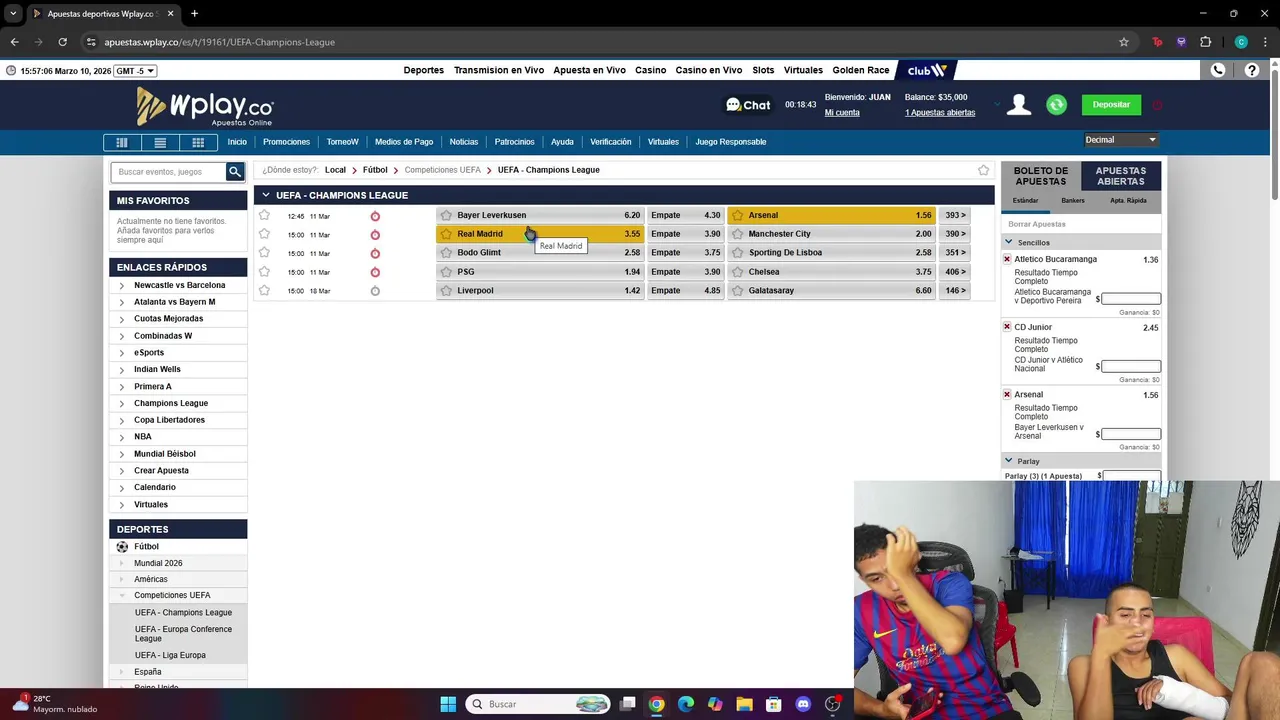Favorite the UEFA Champions League page star
The width and height of the screenshot is (1280, 720).
tap(983, 171)
